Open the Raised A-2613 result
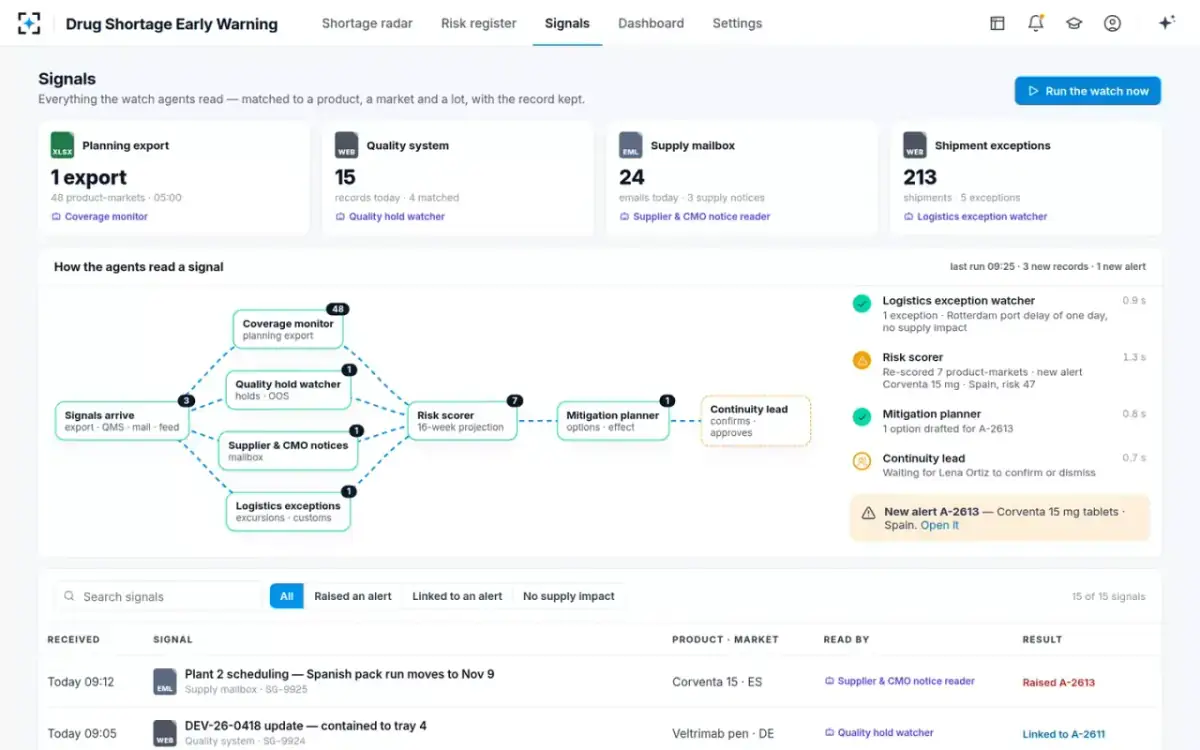Image resolution: width=1200 pixels, height=750 pixels. point(1058,682)
